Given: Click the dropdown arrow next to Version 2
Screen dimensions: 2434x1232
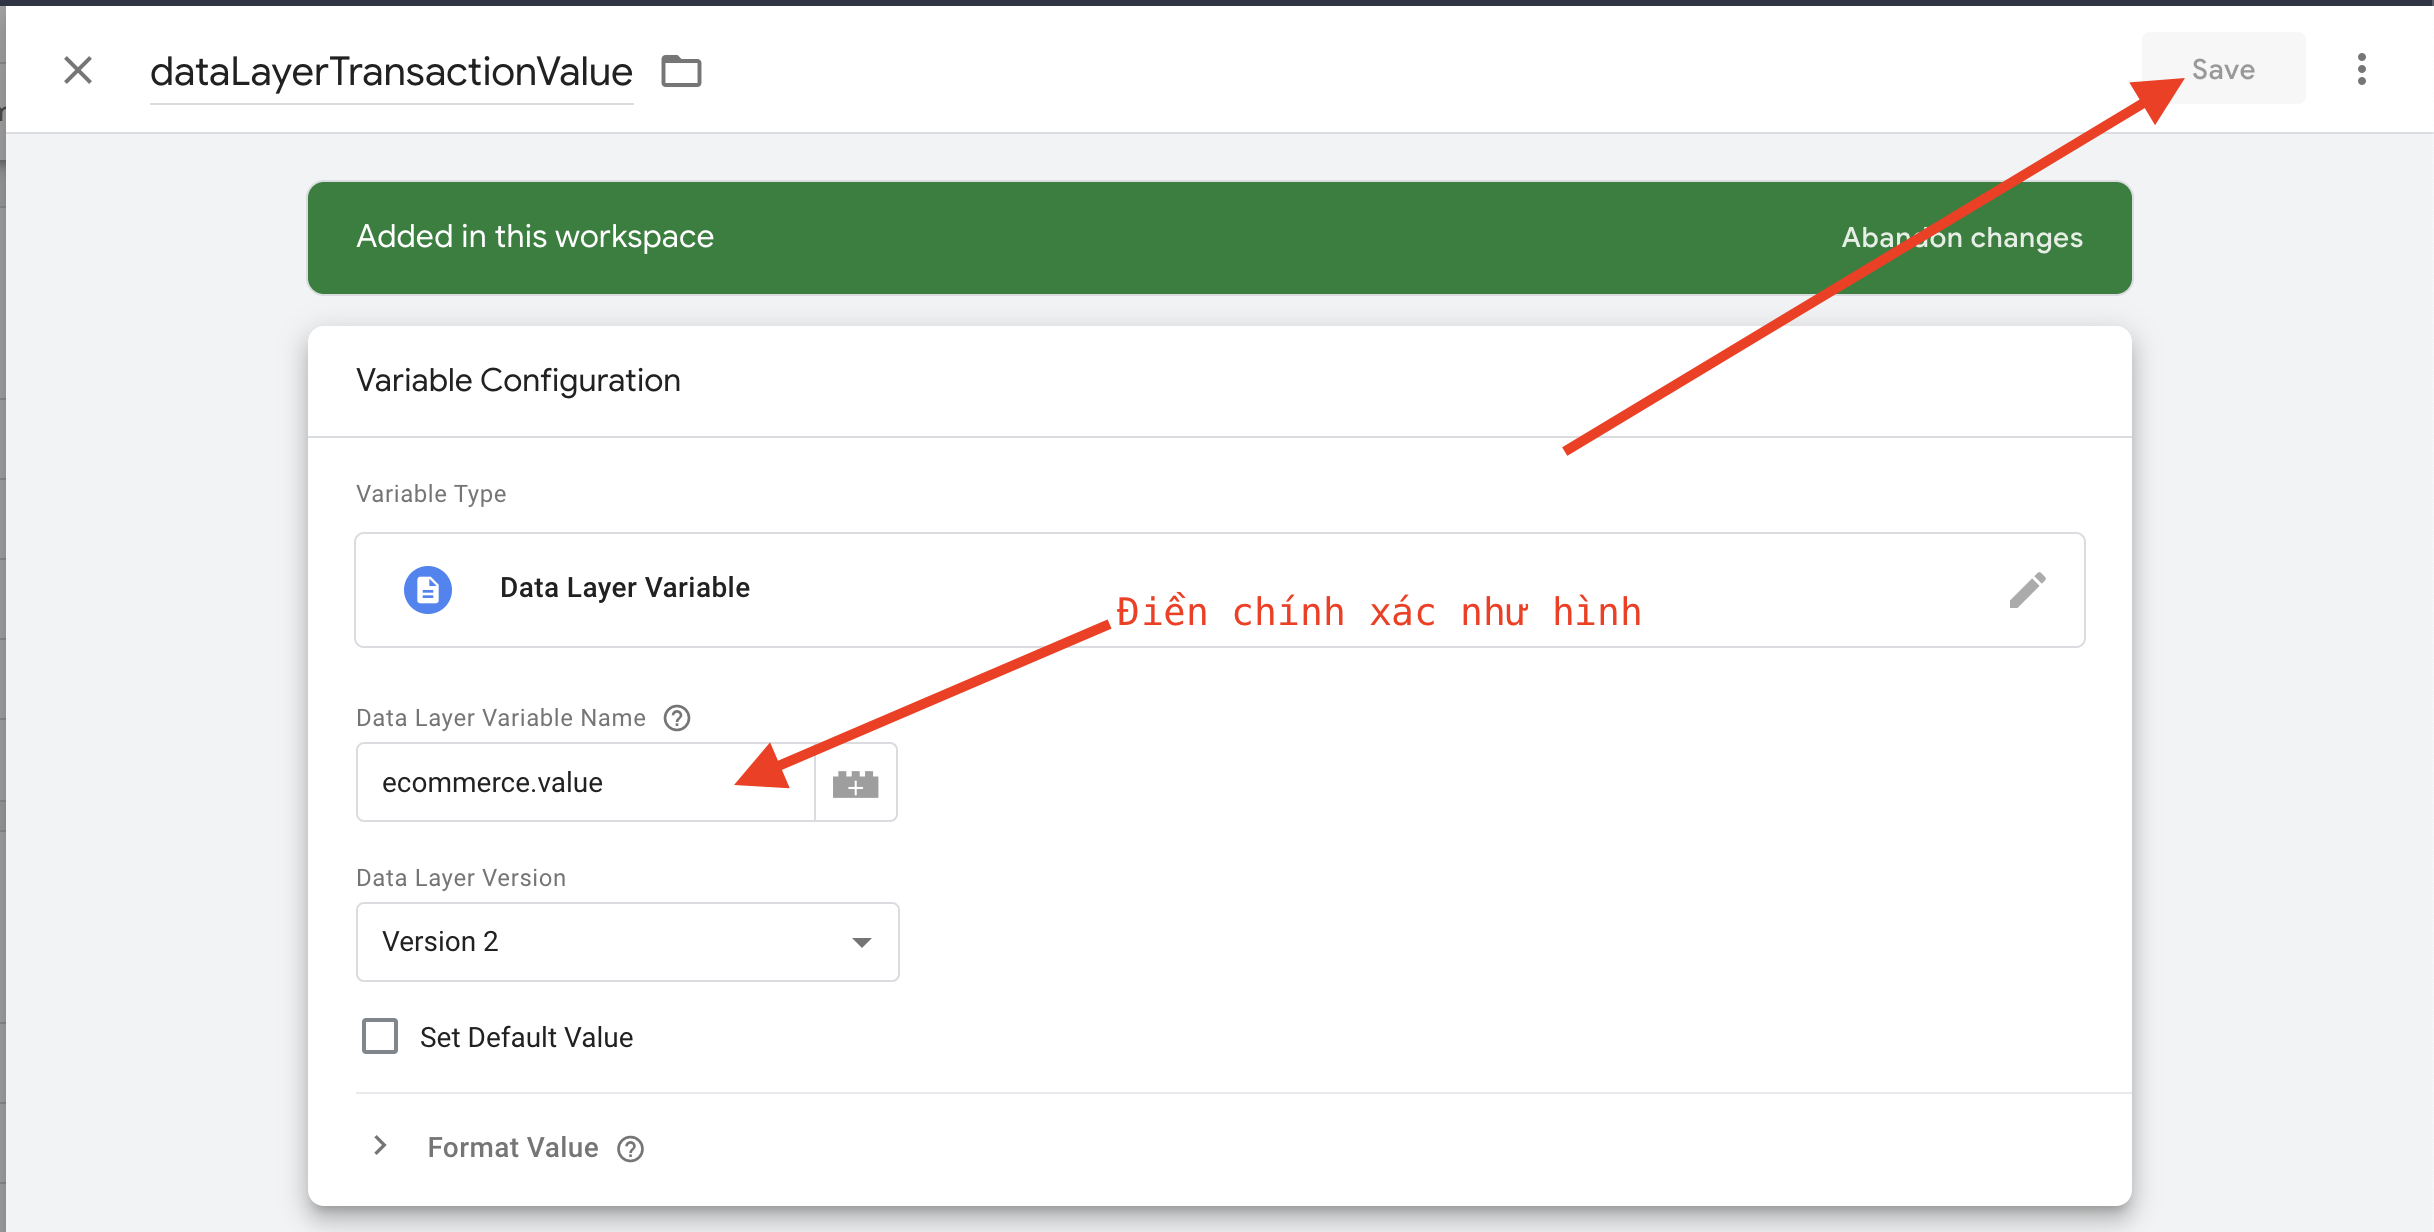Looking at the screenshot, I should click(x=861, y=942).
